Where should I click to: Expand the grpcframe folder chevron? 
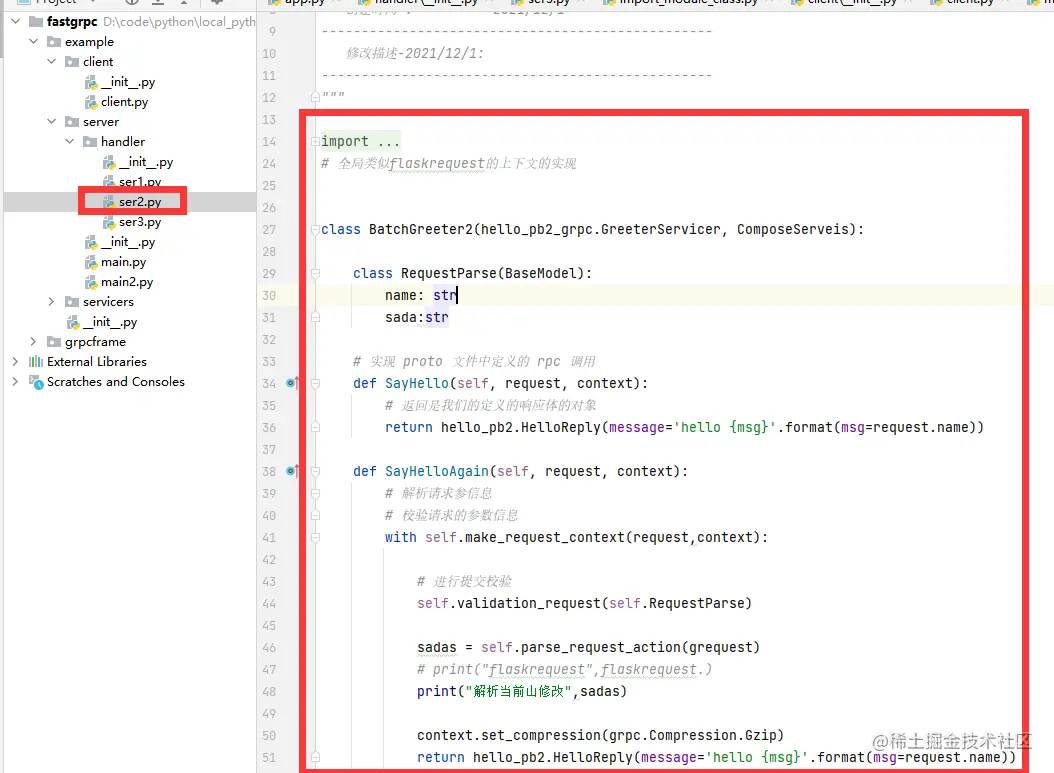[34, 341]
